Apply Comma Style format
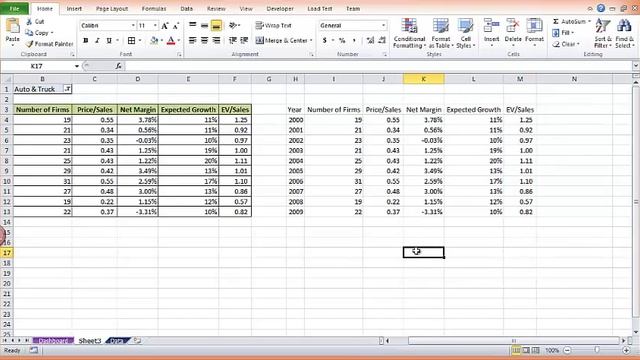640x360 pixels. point(354,40)
